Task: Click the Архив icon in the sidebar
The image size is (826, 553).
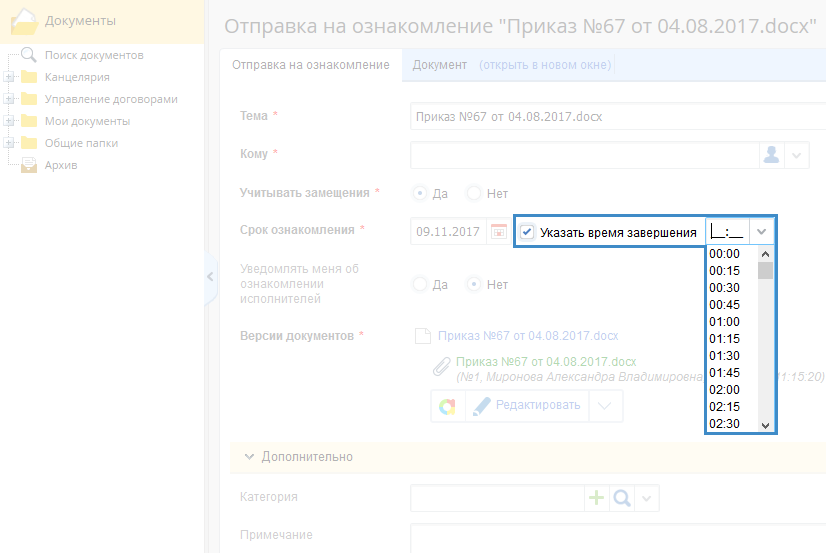Action: [28, 165]
